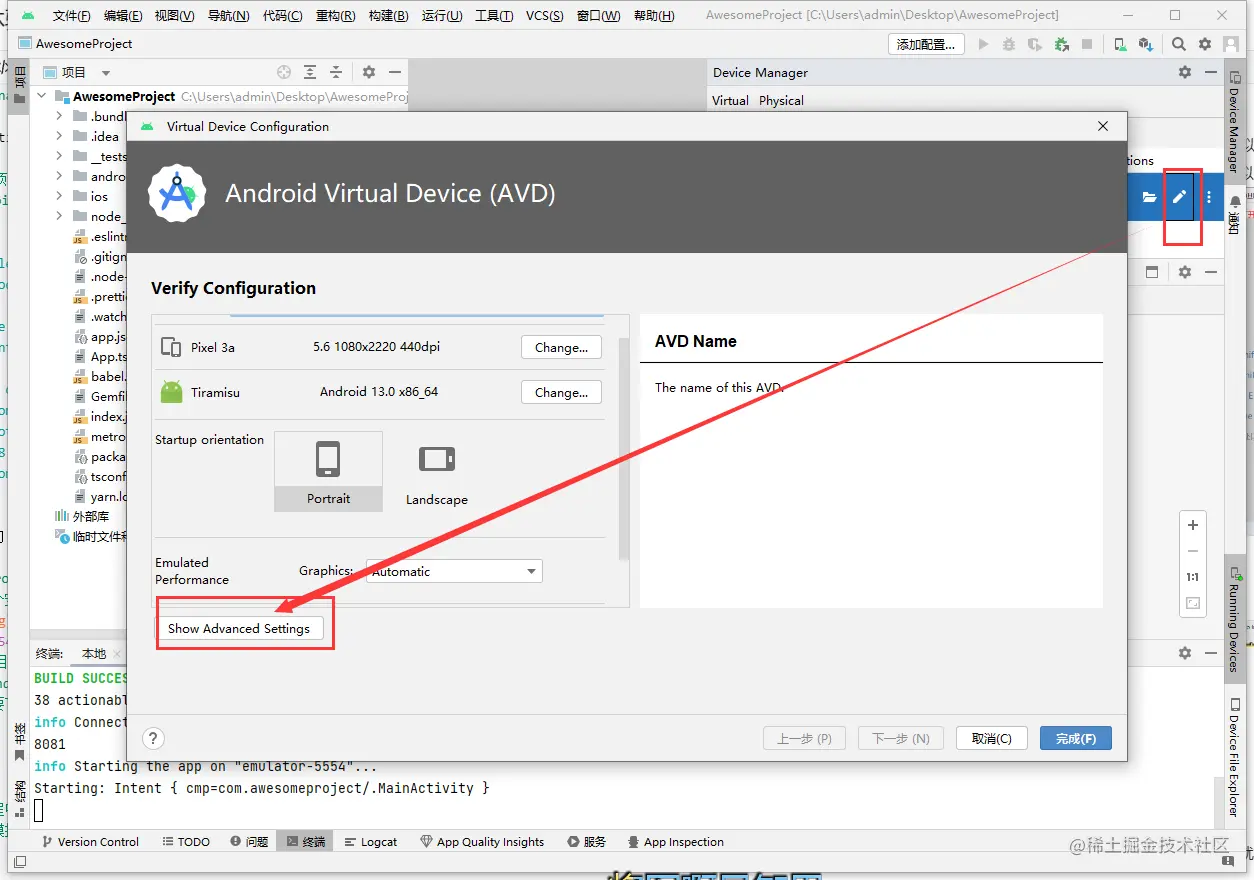Open SDK Manager cube icon in toolbar

[x=1146, y=44]
